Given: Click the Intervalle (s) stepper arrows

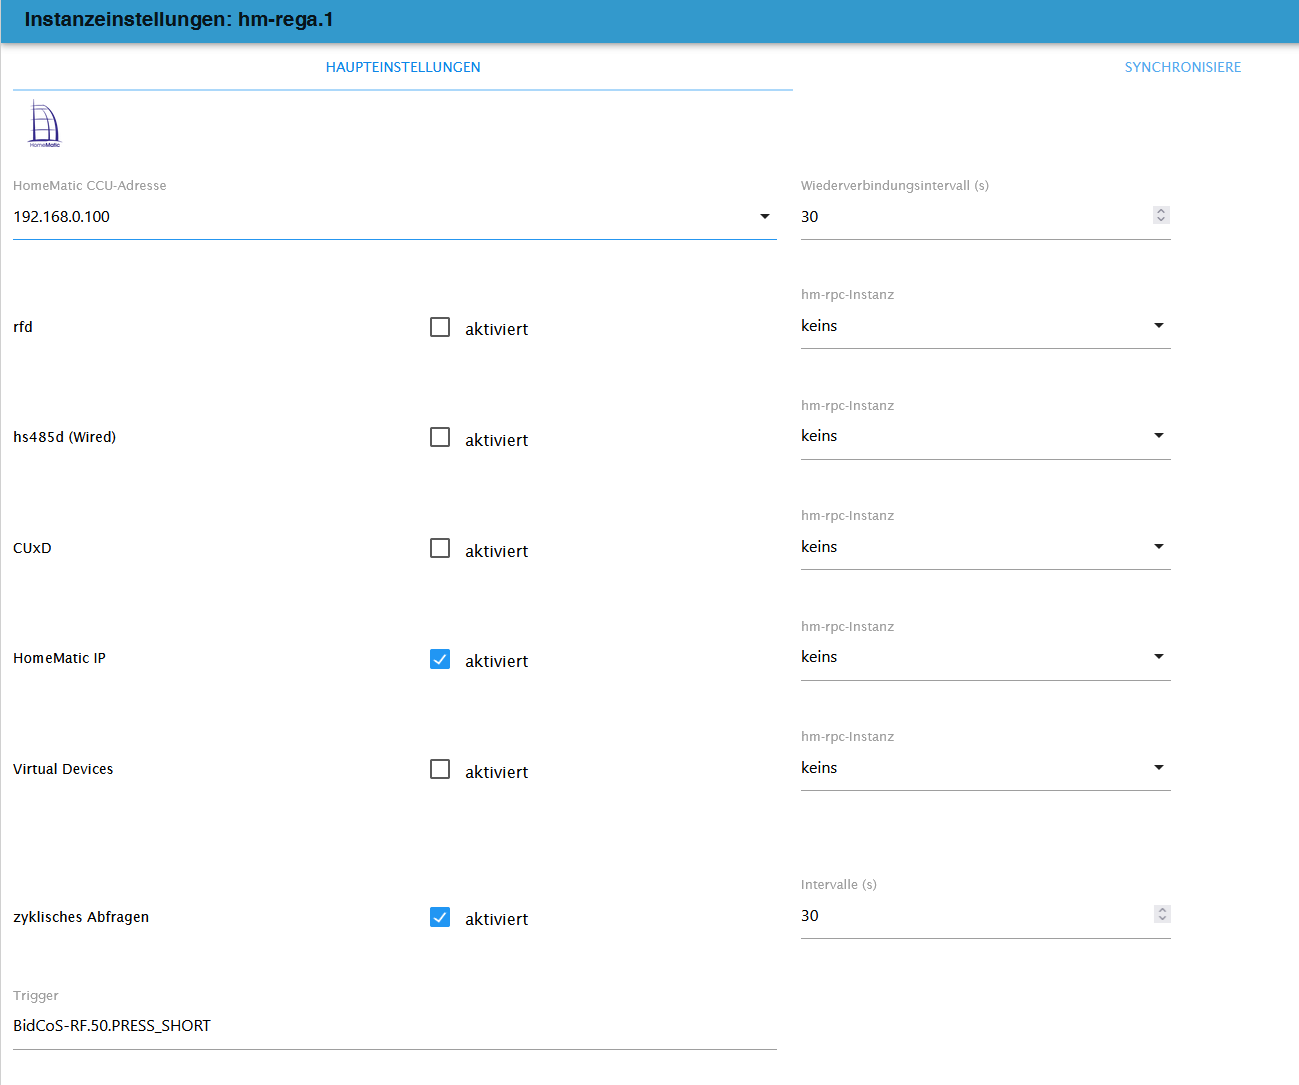Looking at the screenshot, I should click(x=1161, y=914).
